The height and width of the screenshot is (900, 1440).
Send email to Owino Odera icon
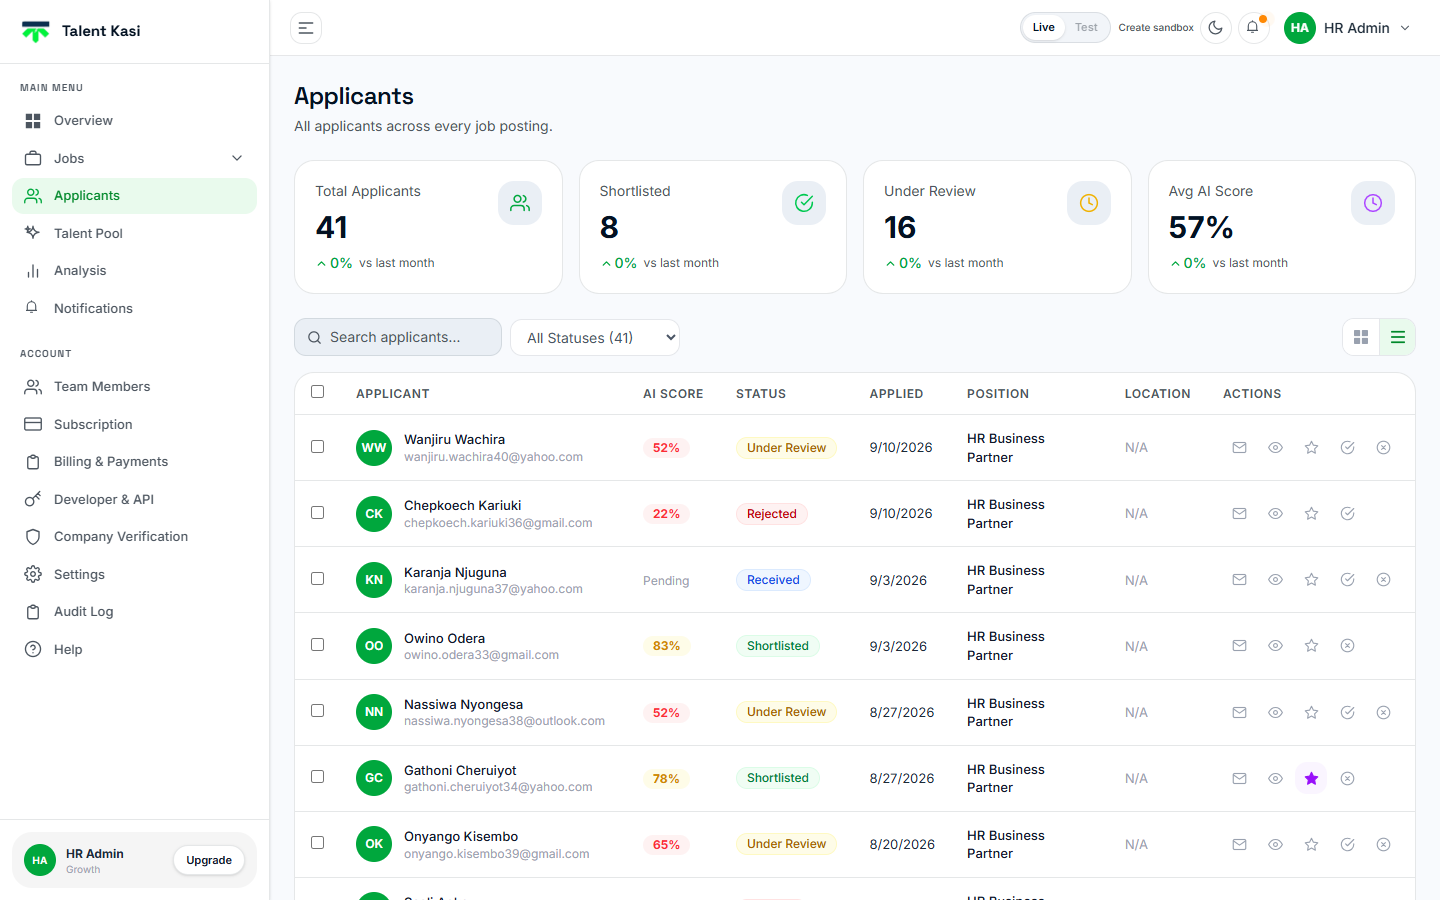click(x=1239, y=646)
